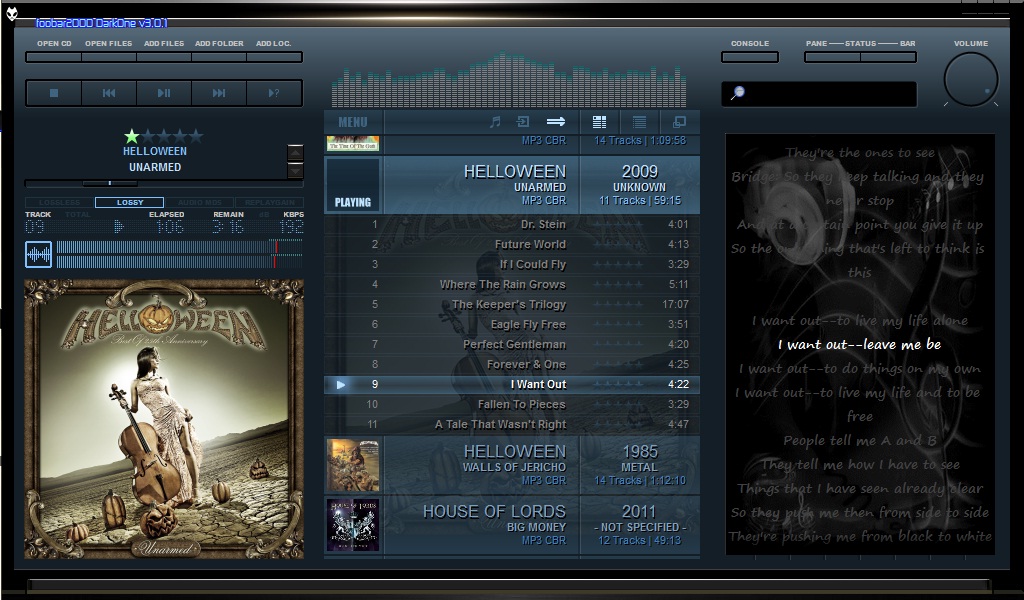Go to the previous track
The image size is (1024, 600).
point(109,93)
